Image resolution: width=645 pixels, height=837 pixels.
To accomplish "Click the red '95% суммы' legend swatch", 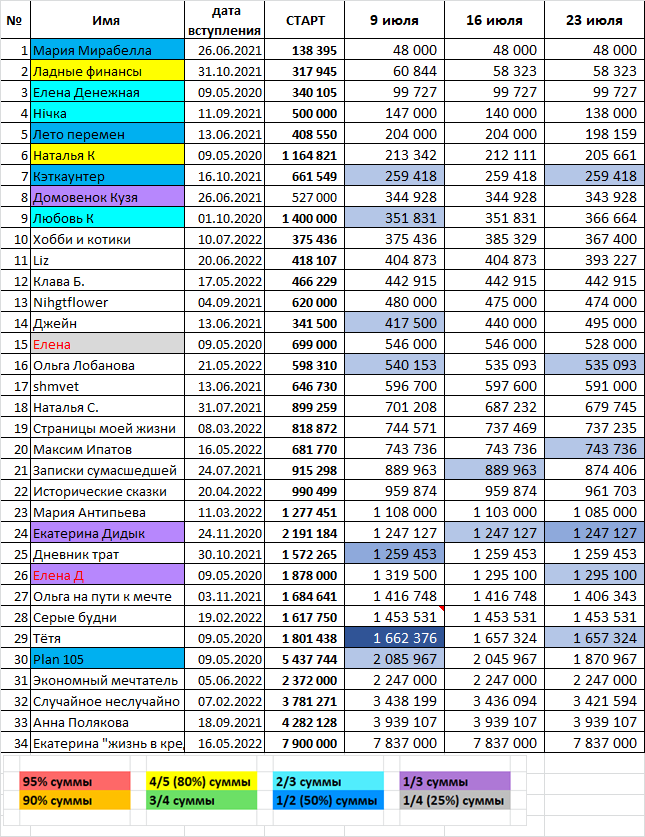I will 75,781.
